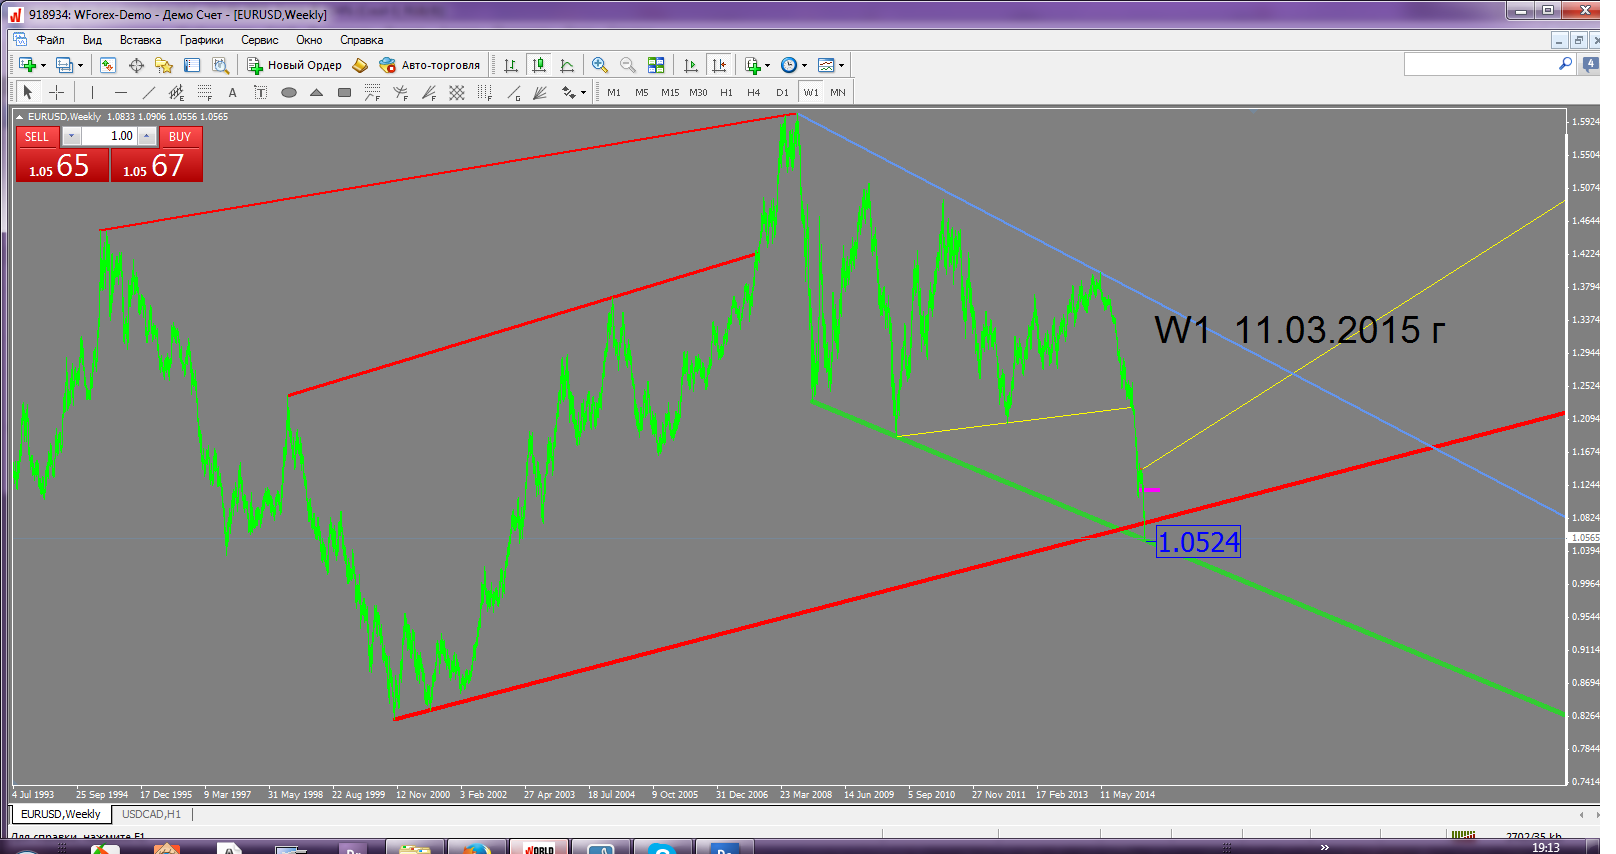Click the Новый Ордер button
This screenshot has height=854, width=1616.
[294, 65]
